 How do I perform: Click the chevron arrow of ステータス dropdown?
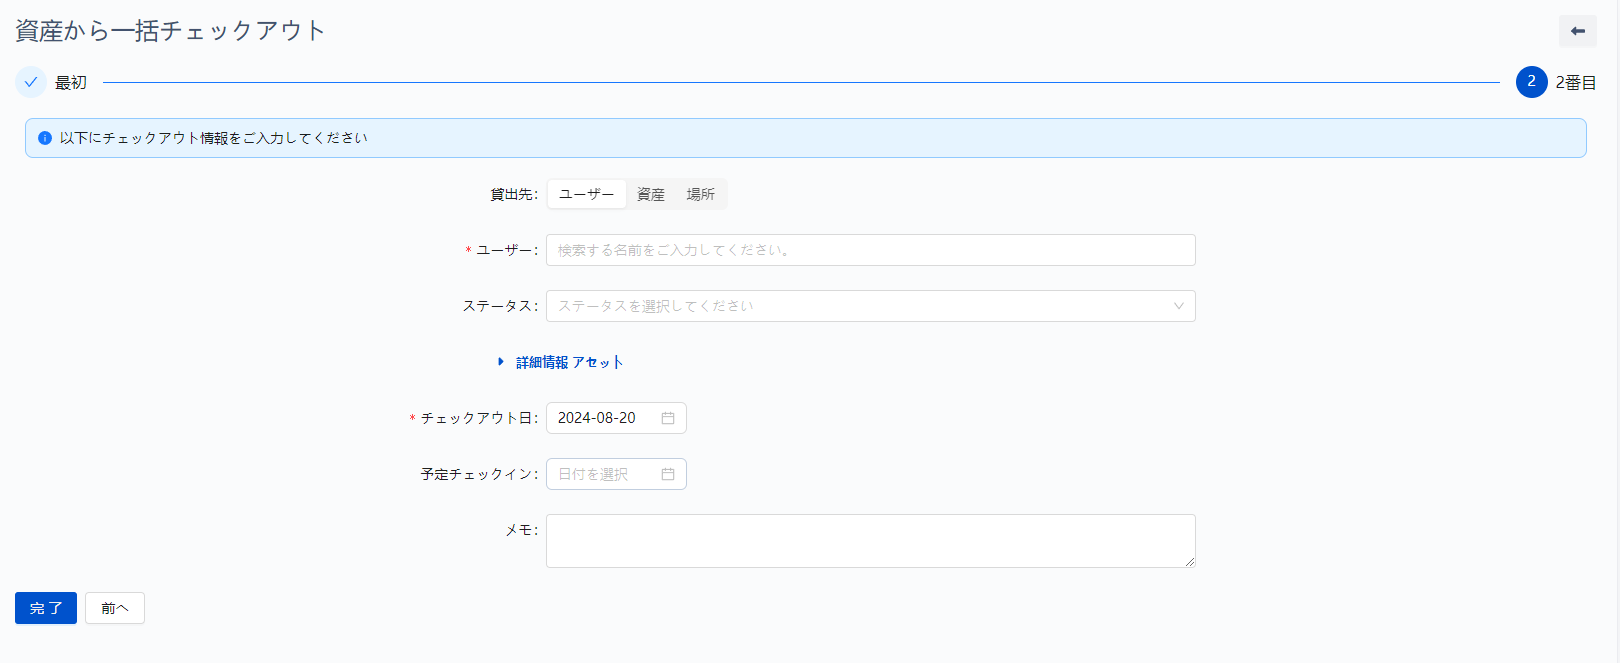click(1178, 306)
